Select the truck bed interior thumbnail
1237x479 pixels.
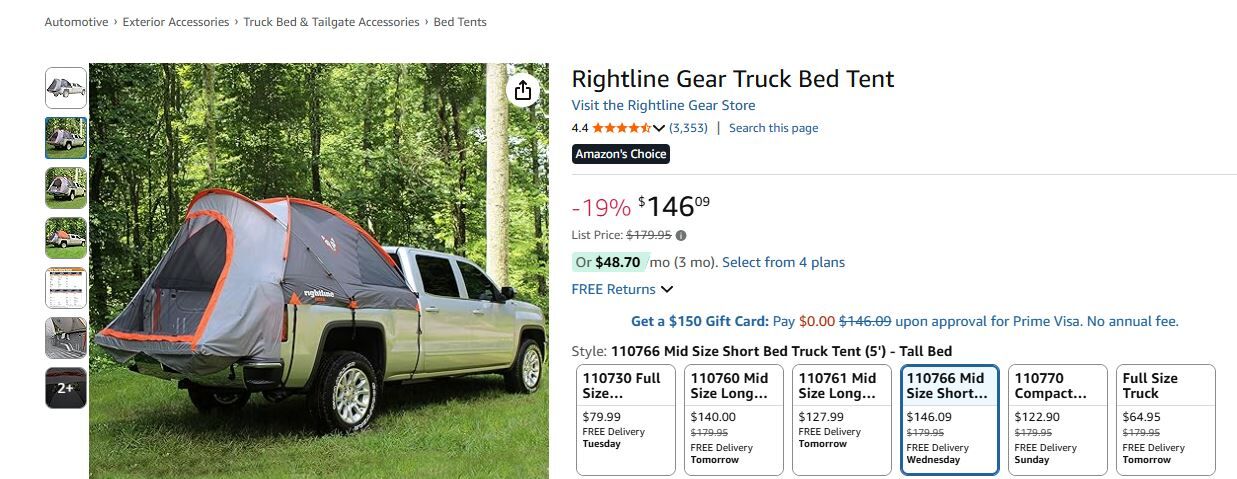[66, 338]
